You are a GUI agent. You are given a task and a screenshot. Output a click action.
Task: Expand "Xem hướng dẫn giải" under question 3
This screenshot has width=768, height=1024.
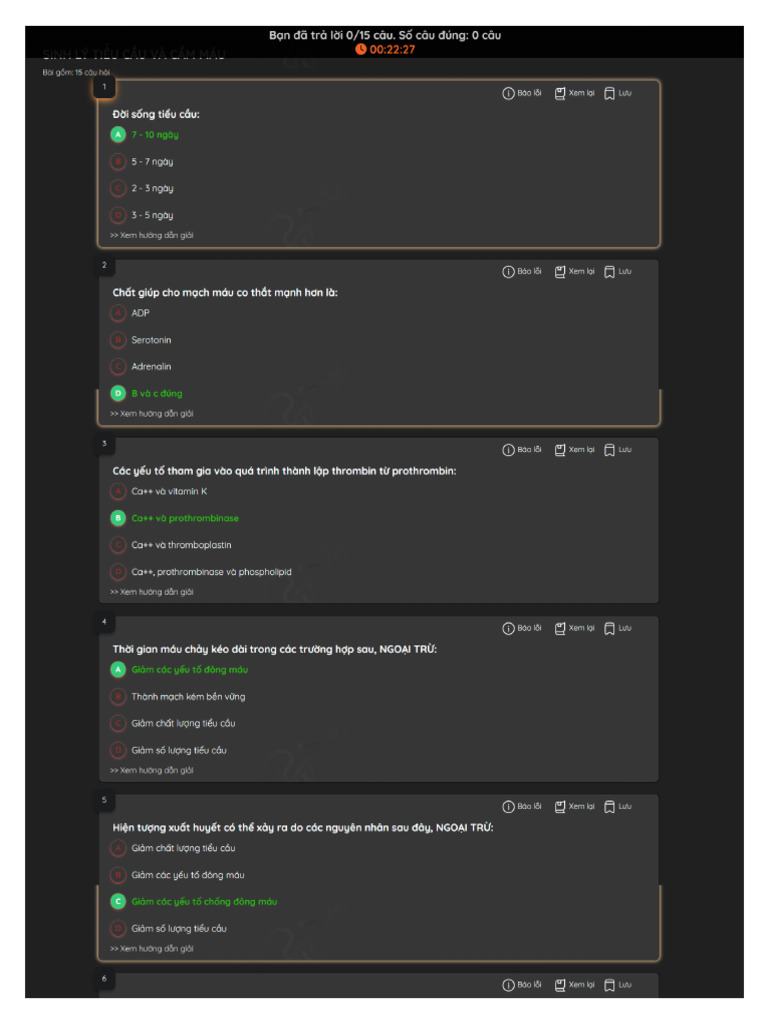coord(152,592)
